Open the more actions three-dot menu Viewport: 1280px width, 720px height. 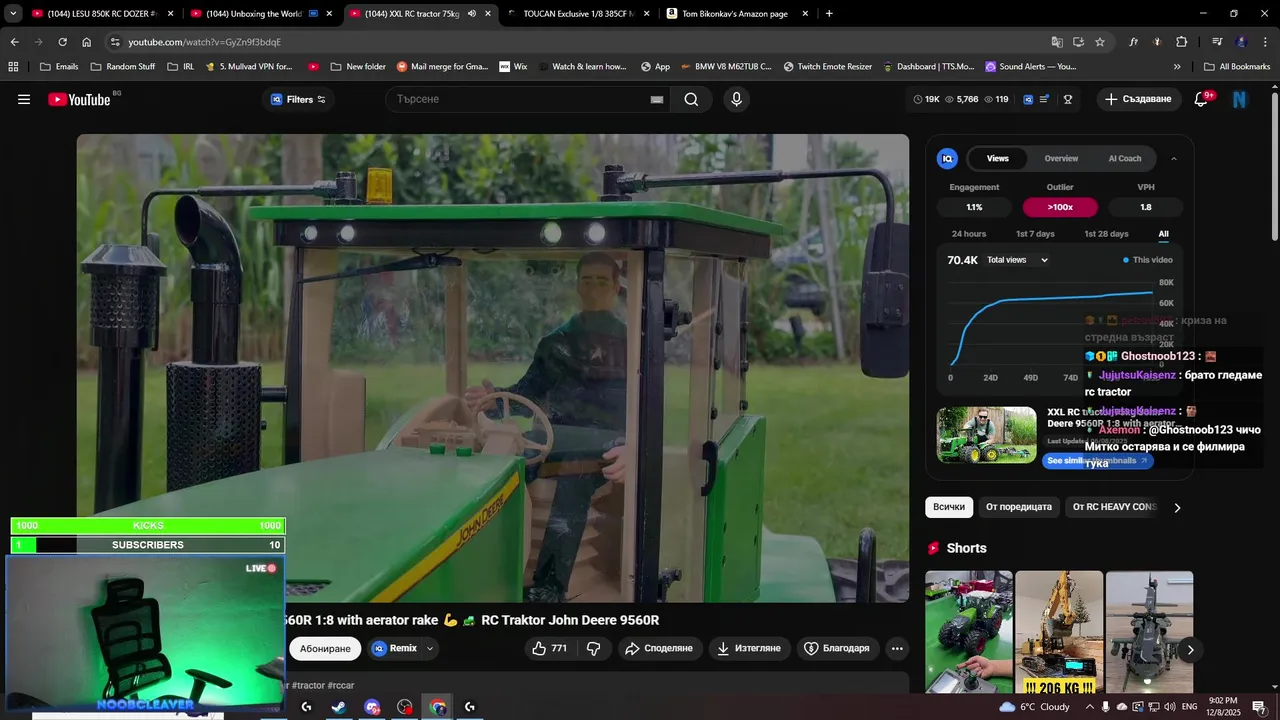897,648
